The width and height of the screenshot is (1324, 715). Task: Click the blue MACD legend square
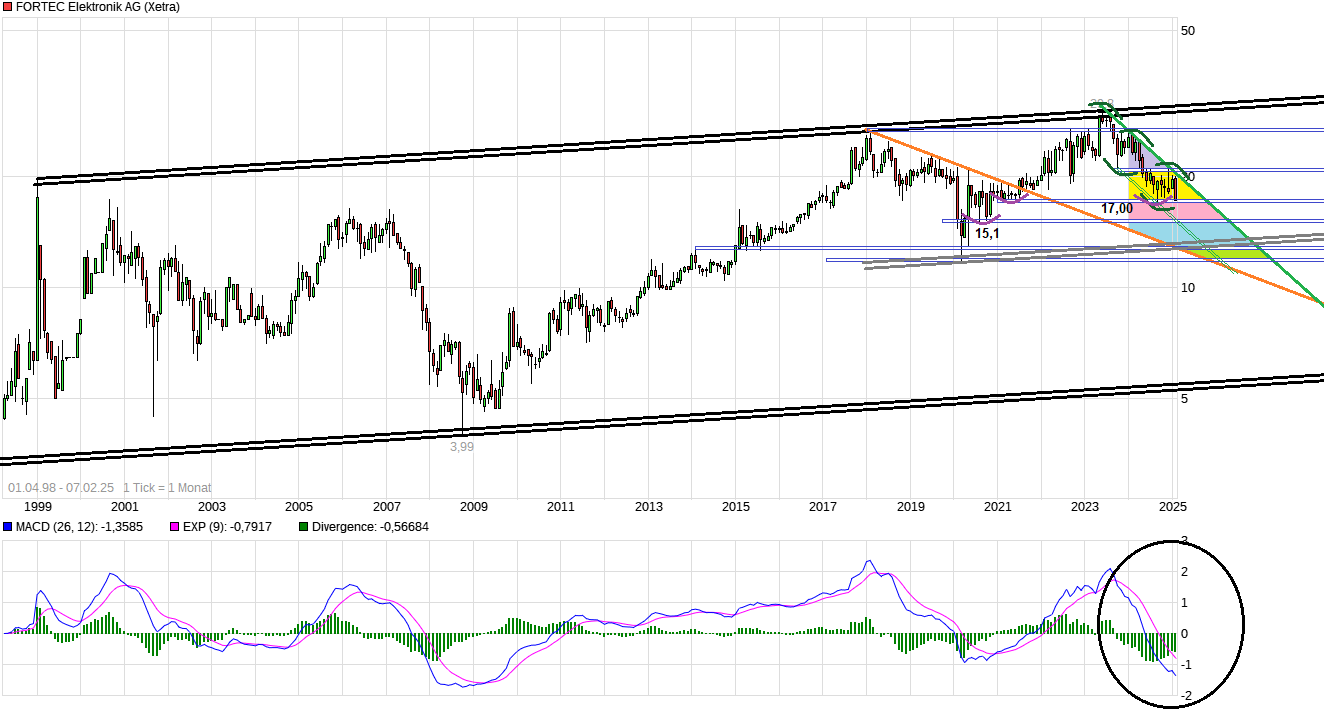click(7, 527)
